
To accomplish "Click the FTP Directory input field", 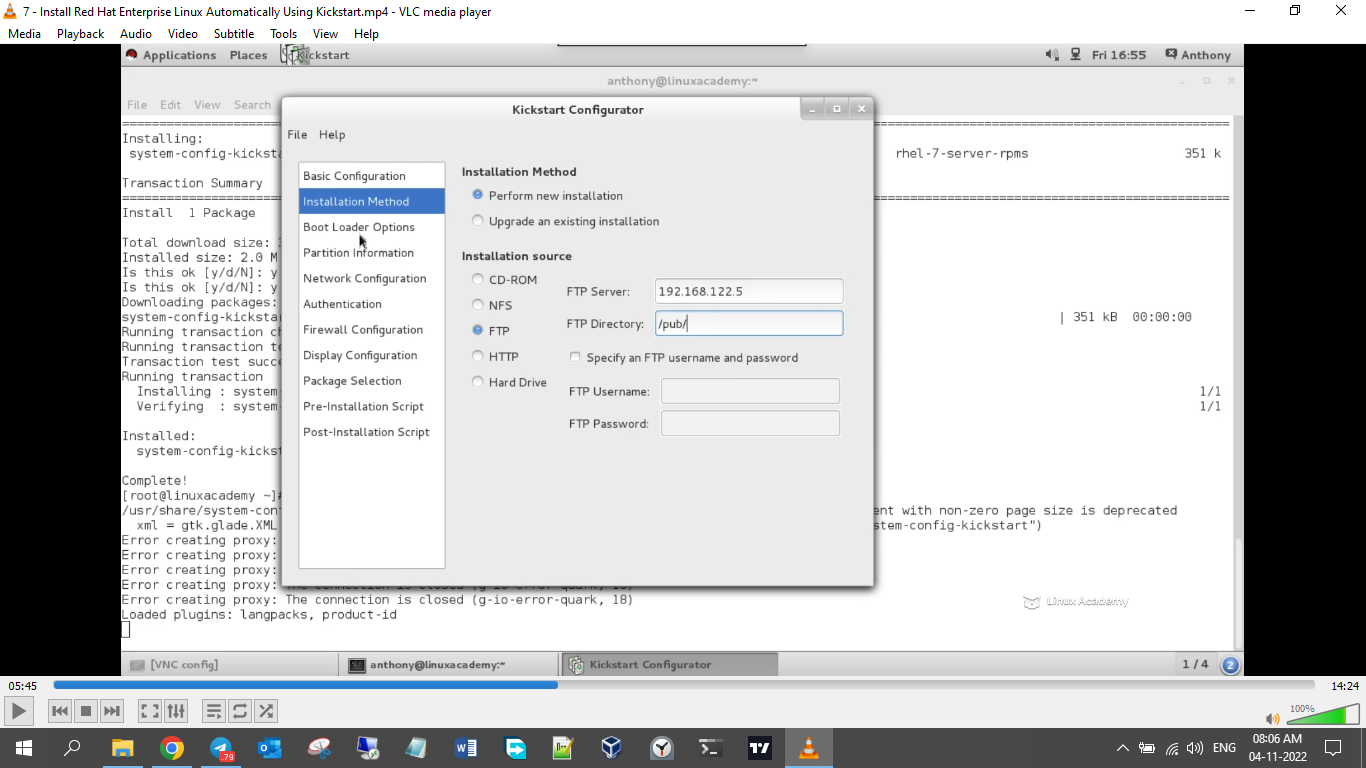I will [x=749, y=323].
